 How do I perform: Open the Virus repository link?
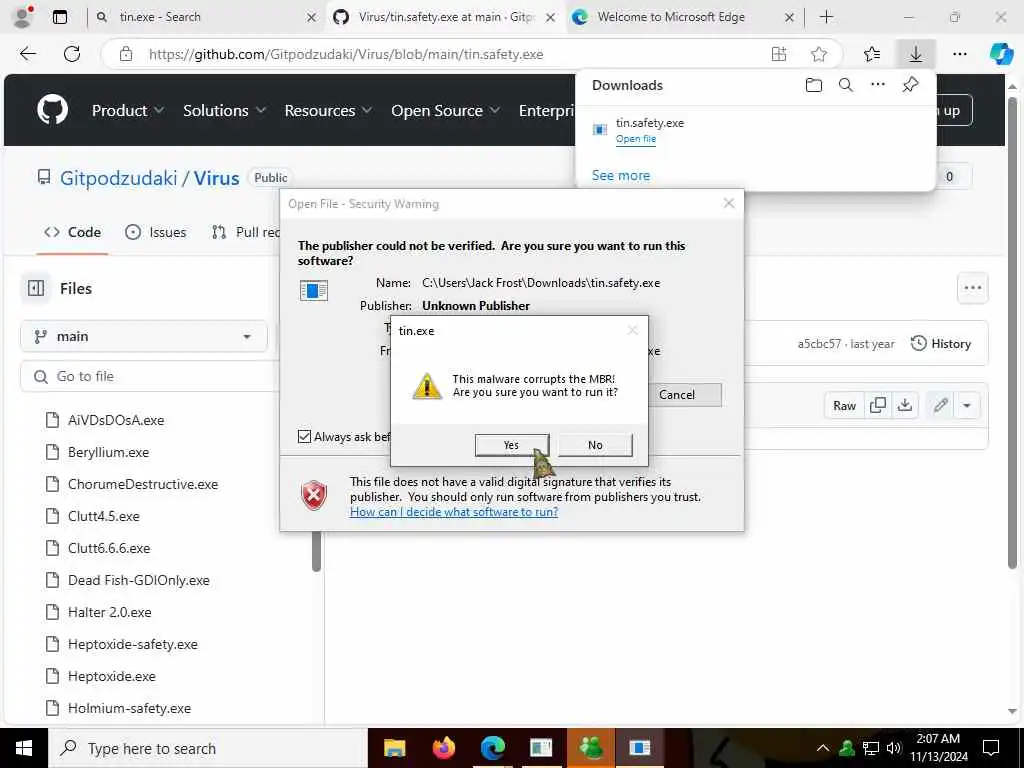[x=216, y=178]
